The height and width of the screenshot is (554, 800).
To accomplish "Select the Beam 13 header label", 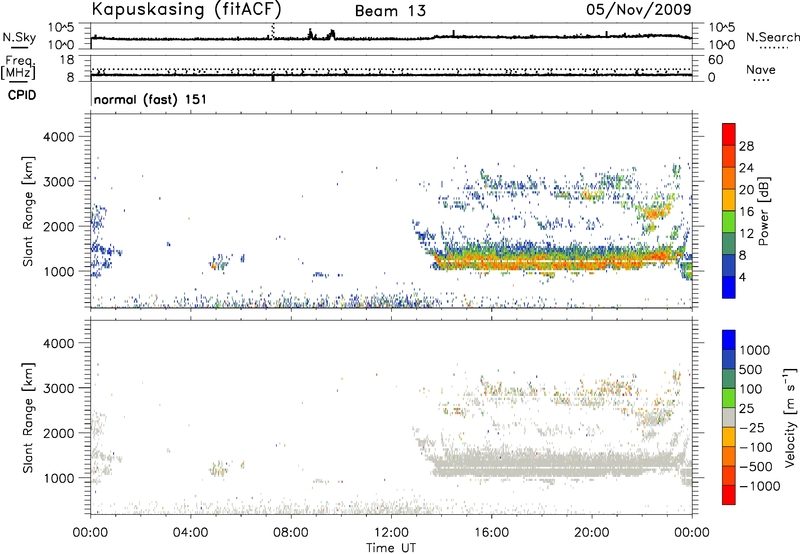I will pos(390,11).
